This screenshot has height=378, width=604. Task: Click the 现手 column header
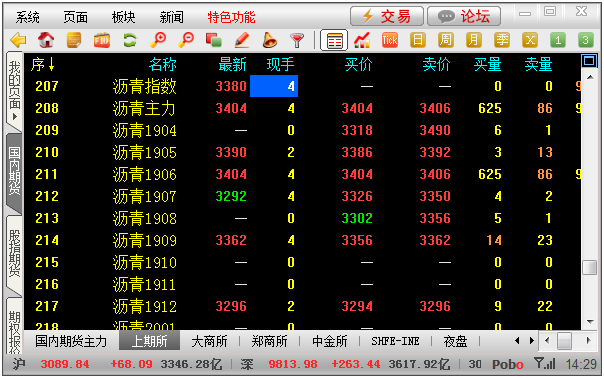[280, 64]
